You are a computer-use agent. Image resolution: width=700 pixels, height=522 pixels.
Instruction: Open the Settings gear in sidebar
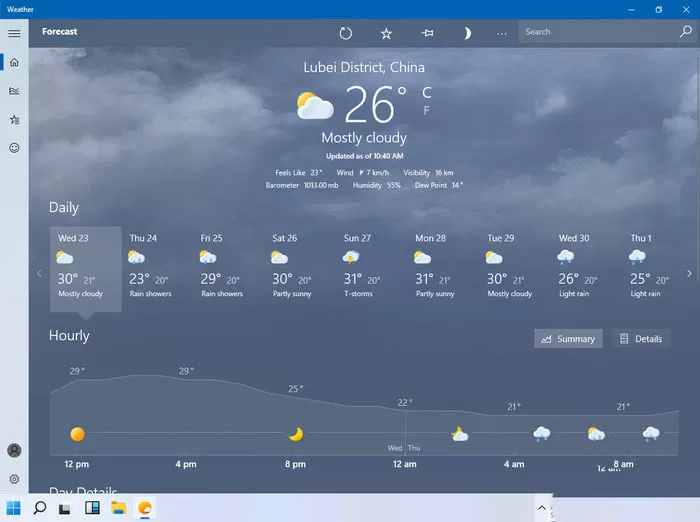click(14, 479)
